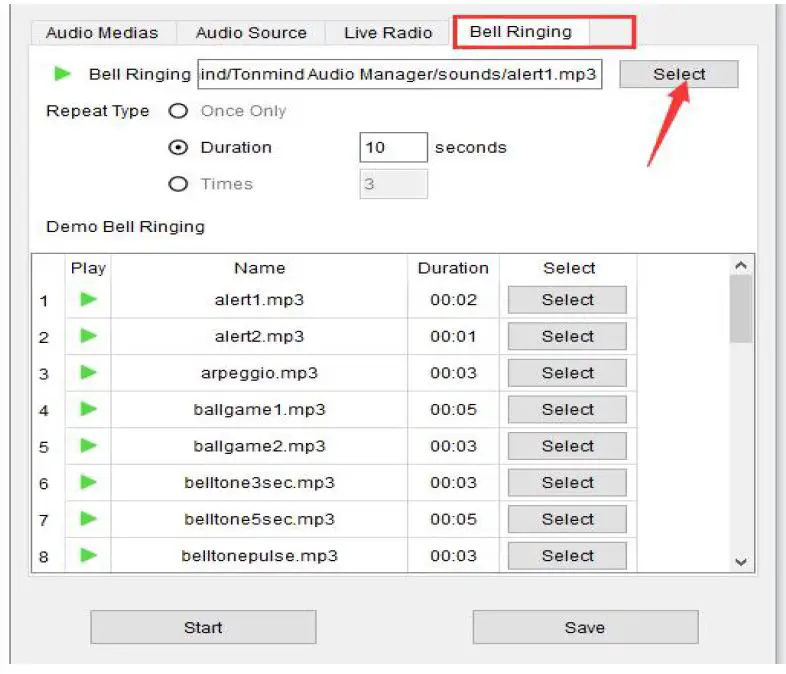Play the alert2.mp3 demo sound
786x674 pixels.
(x=88, y=336)
